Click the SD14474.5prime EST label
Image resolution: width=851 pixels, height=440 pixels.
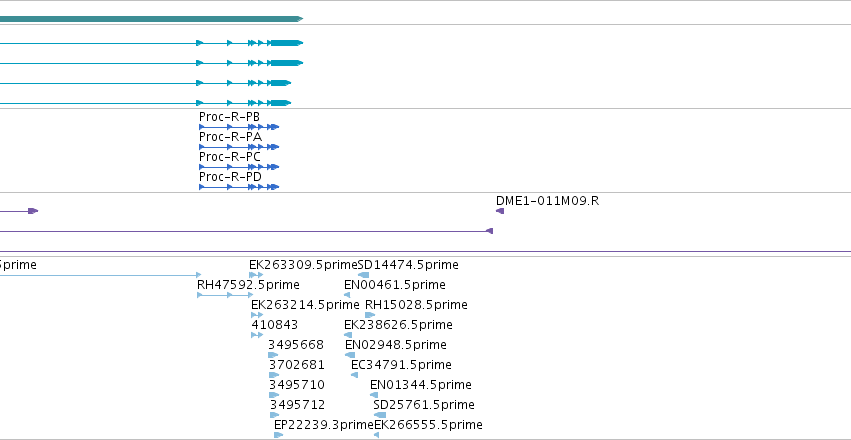point(408,265)
